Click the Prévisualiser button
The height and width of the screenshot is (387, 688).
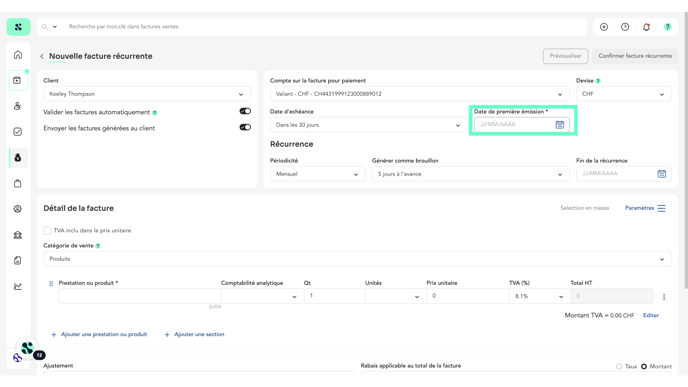tap(565, 56)
